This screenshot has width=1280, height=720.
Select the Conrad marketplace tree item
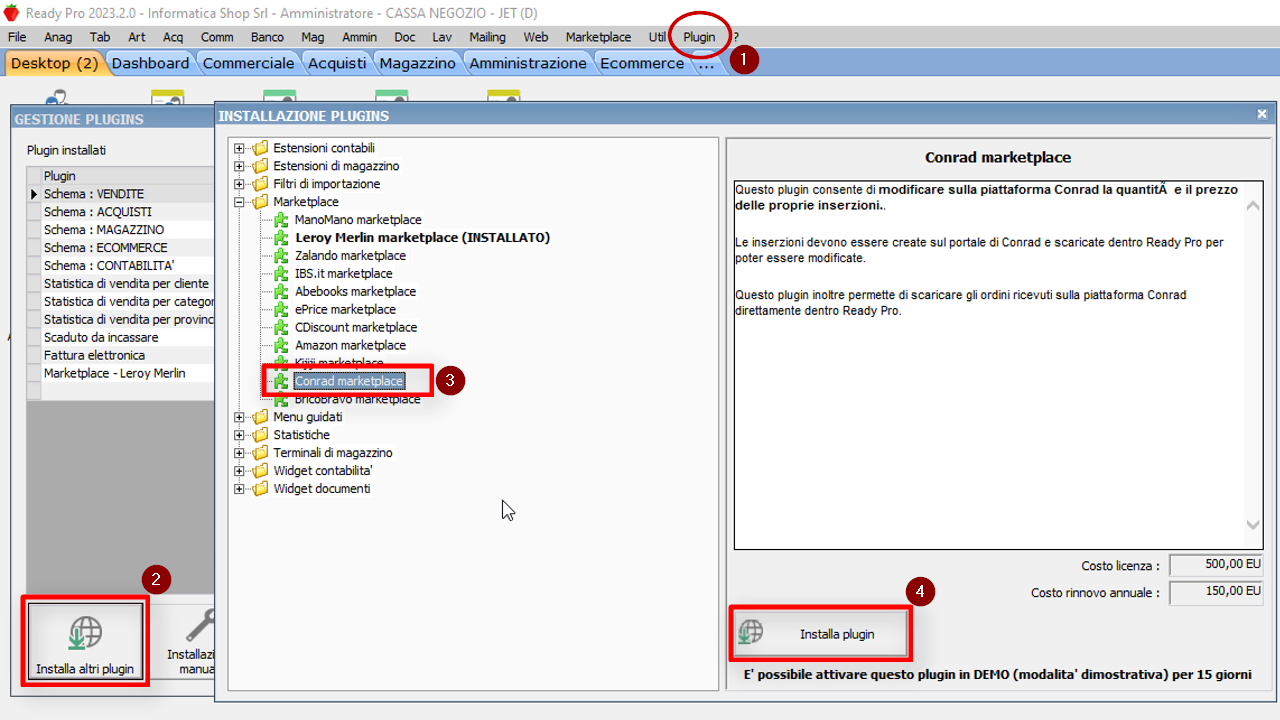click(349, 381)
